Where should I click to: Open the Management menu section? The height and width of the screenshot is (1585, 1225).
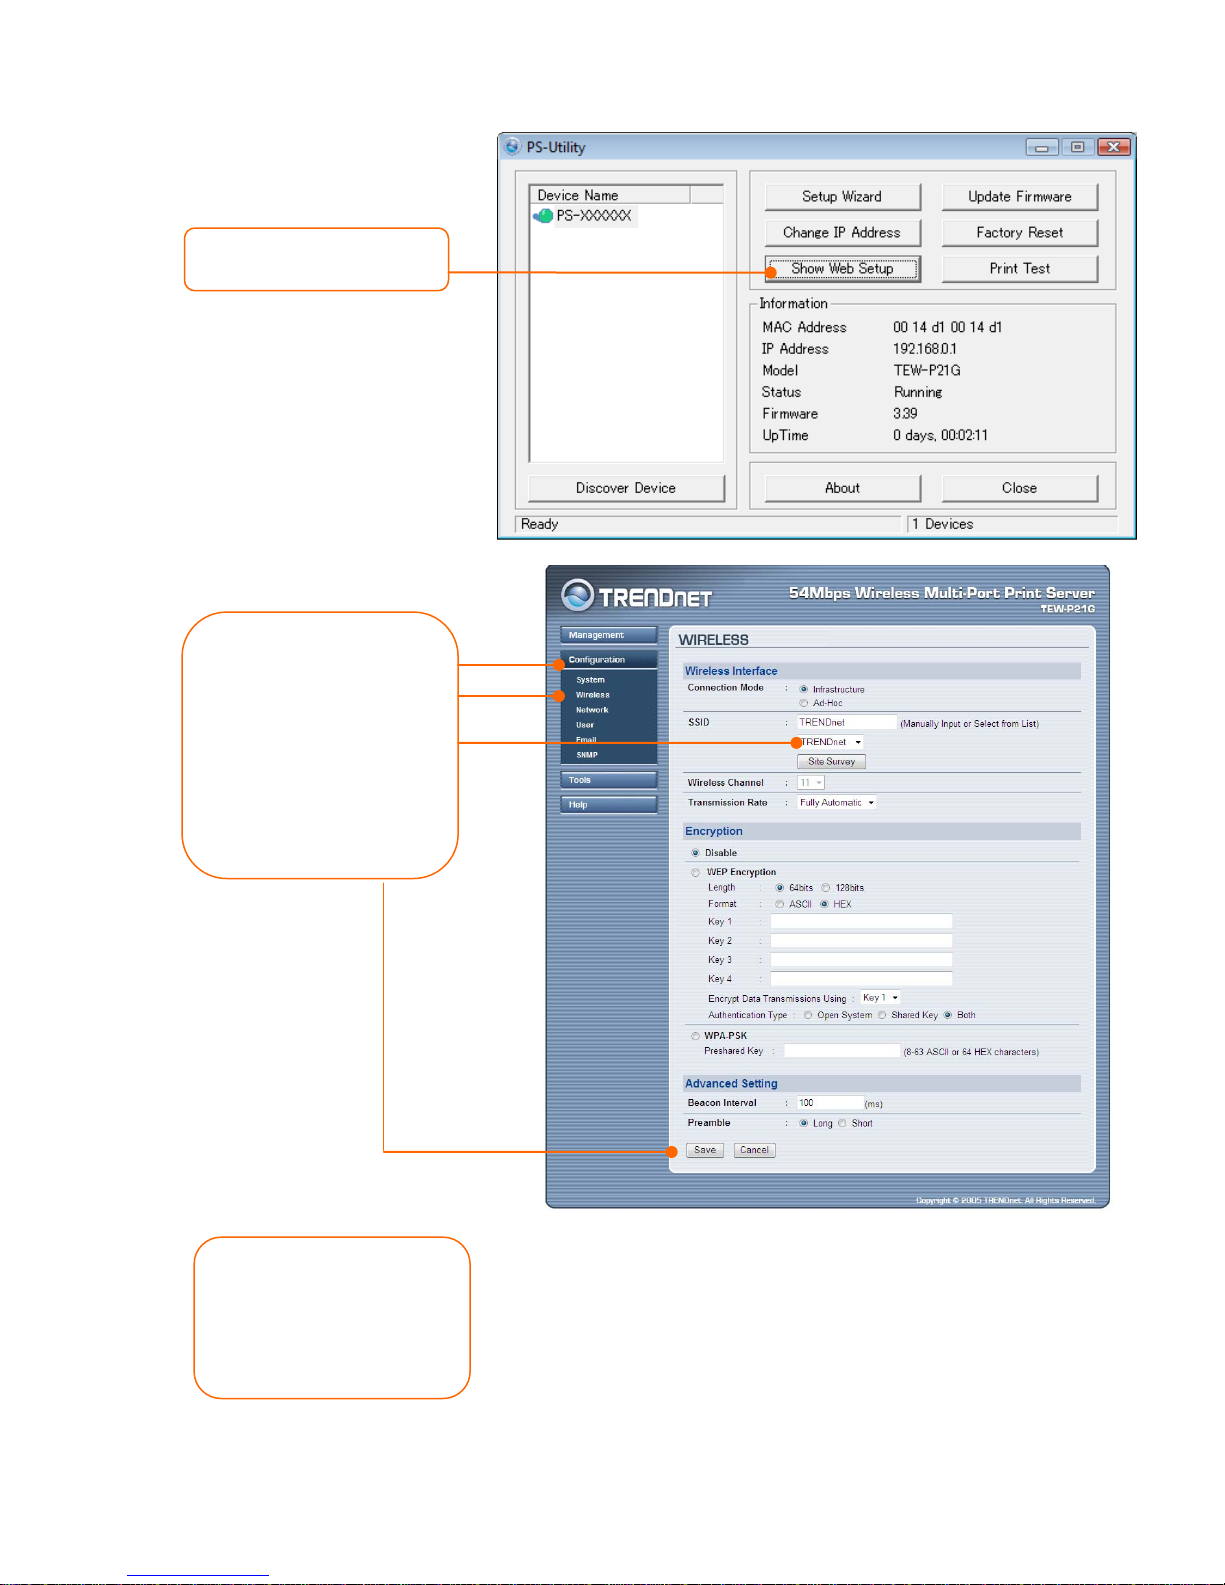608,635
